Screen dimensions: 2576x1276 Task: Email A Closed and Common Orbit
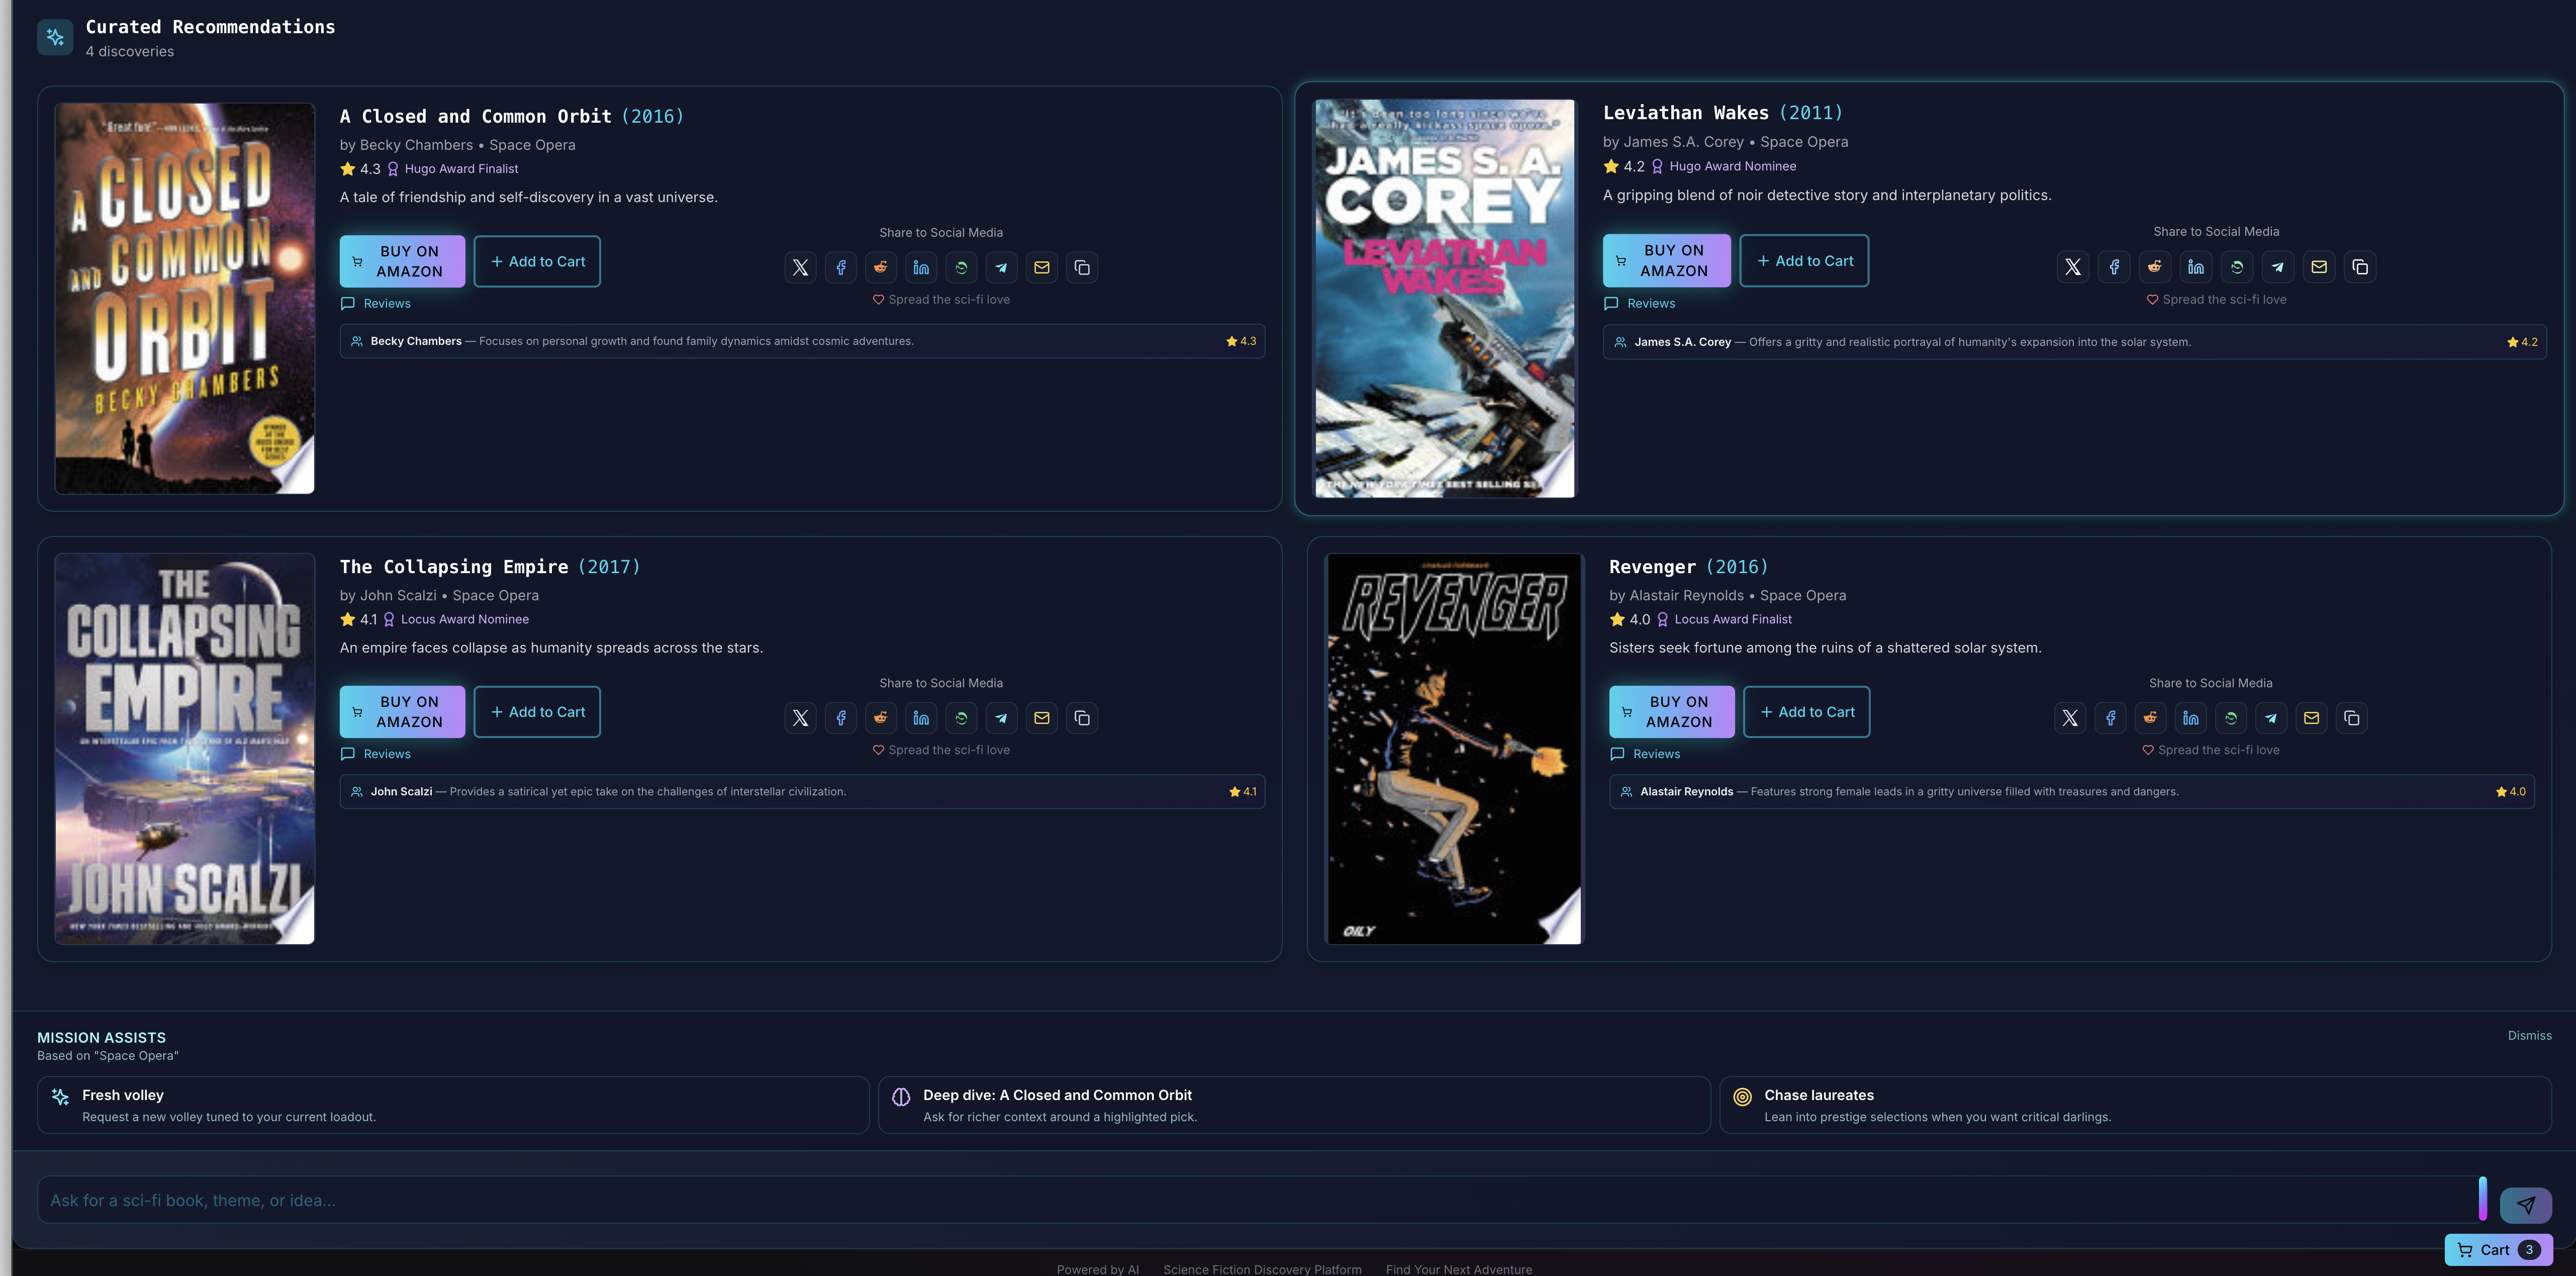(x=1042, y=267)
